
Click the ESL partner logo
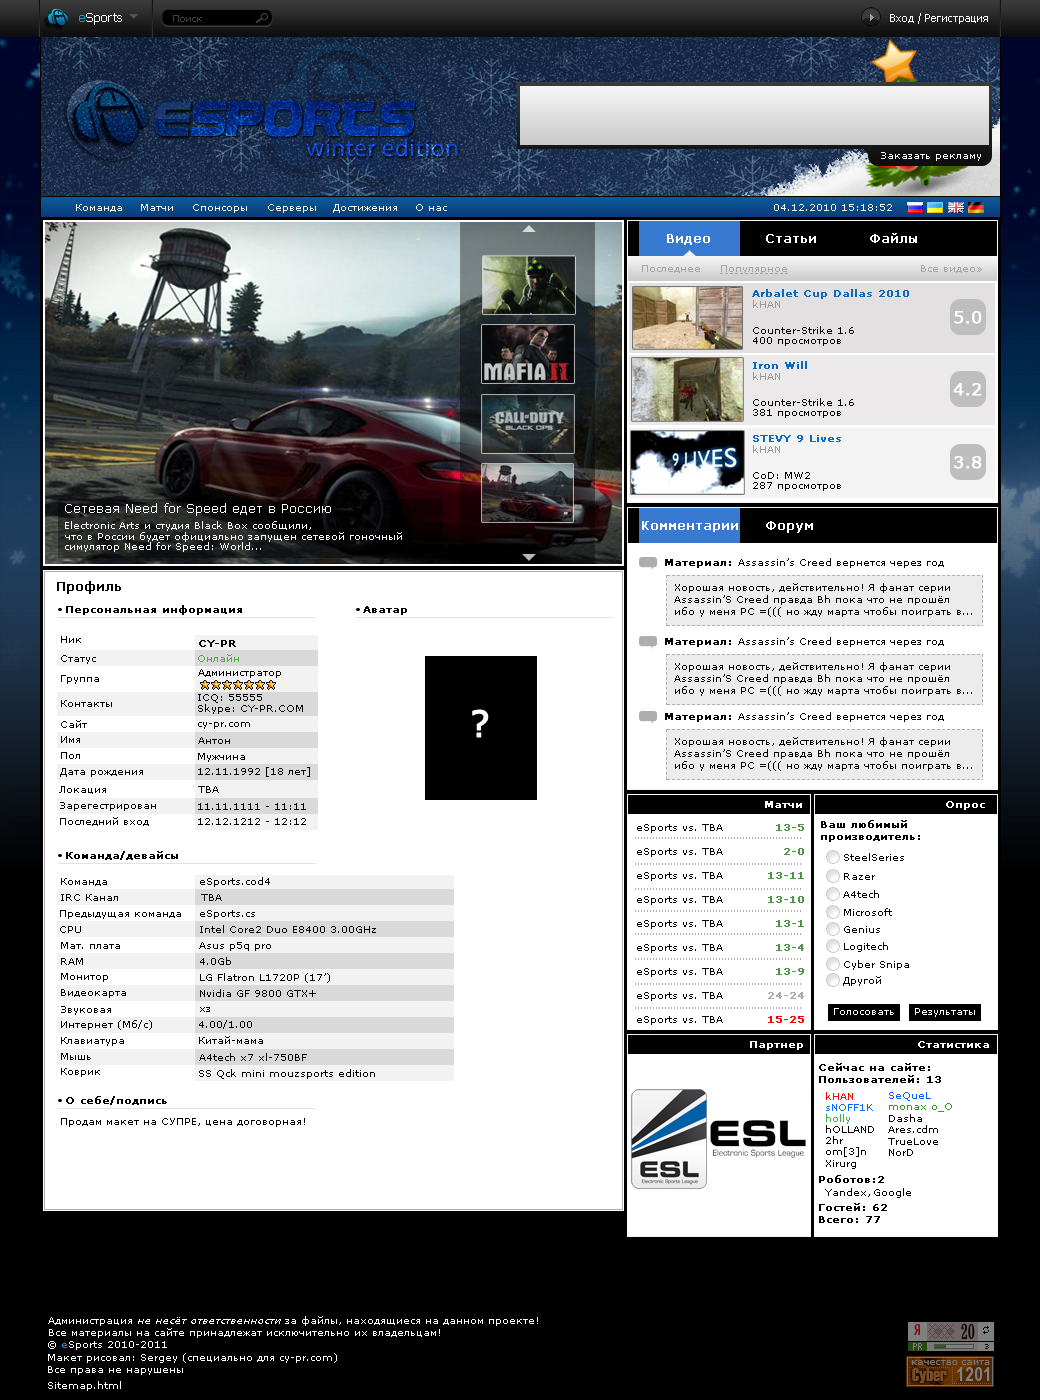(x=718, y=1138)
